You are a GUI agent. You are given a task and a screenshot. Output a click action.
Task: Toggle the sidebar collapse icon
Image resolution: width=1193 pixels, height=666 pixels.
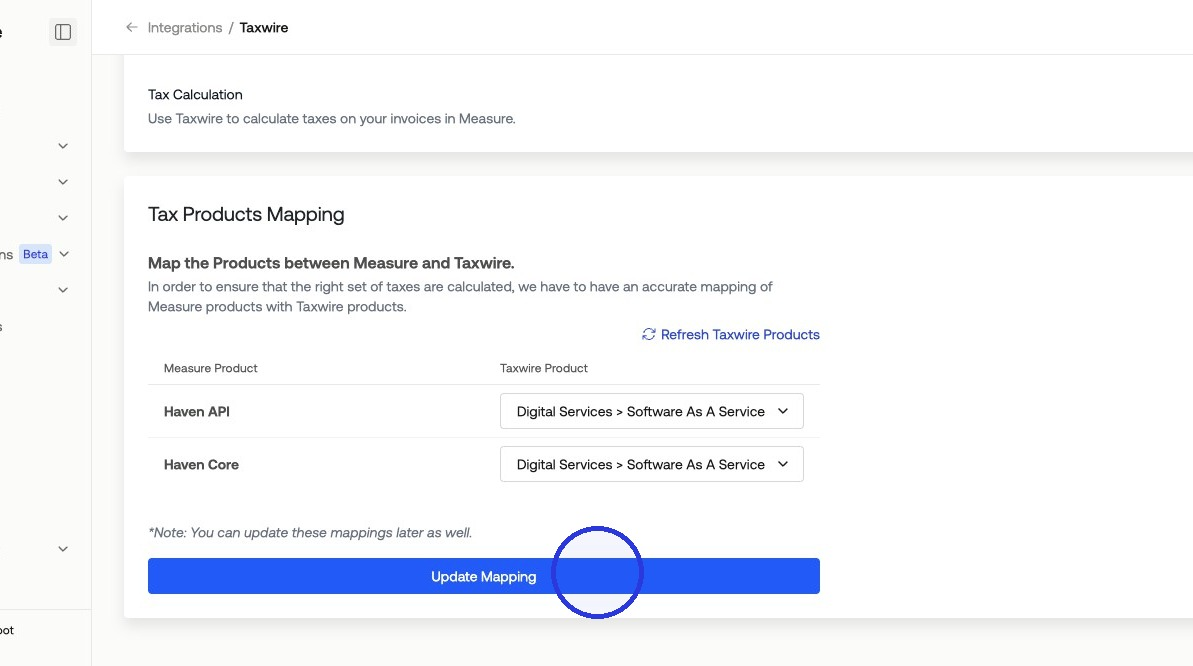click(63, 32)
